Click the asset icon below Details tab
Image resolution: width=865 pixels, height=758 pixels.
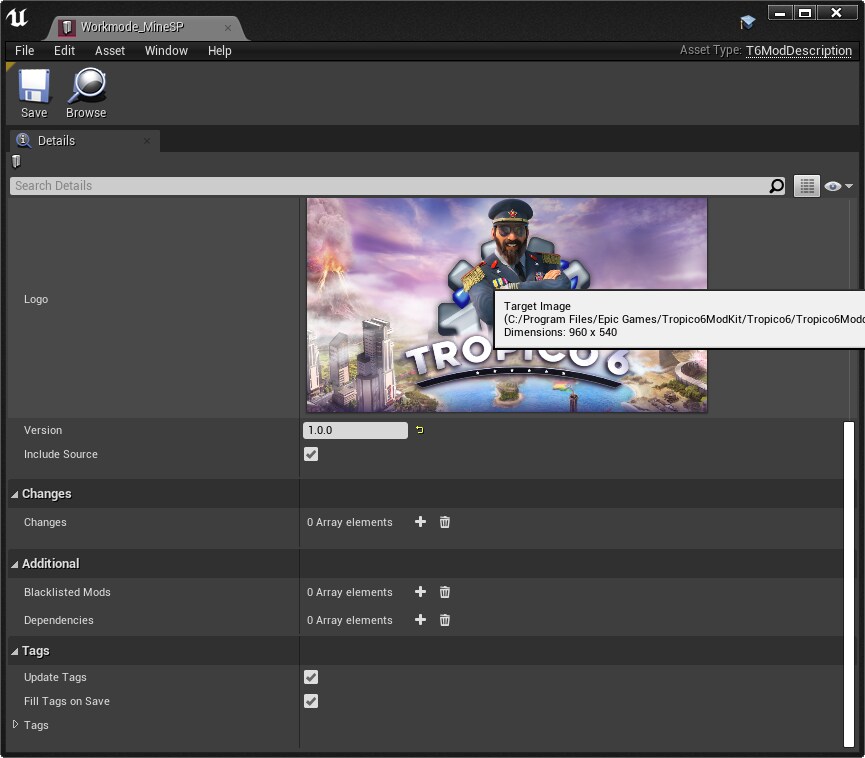[16, 161]
